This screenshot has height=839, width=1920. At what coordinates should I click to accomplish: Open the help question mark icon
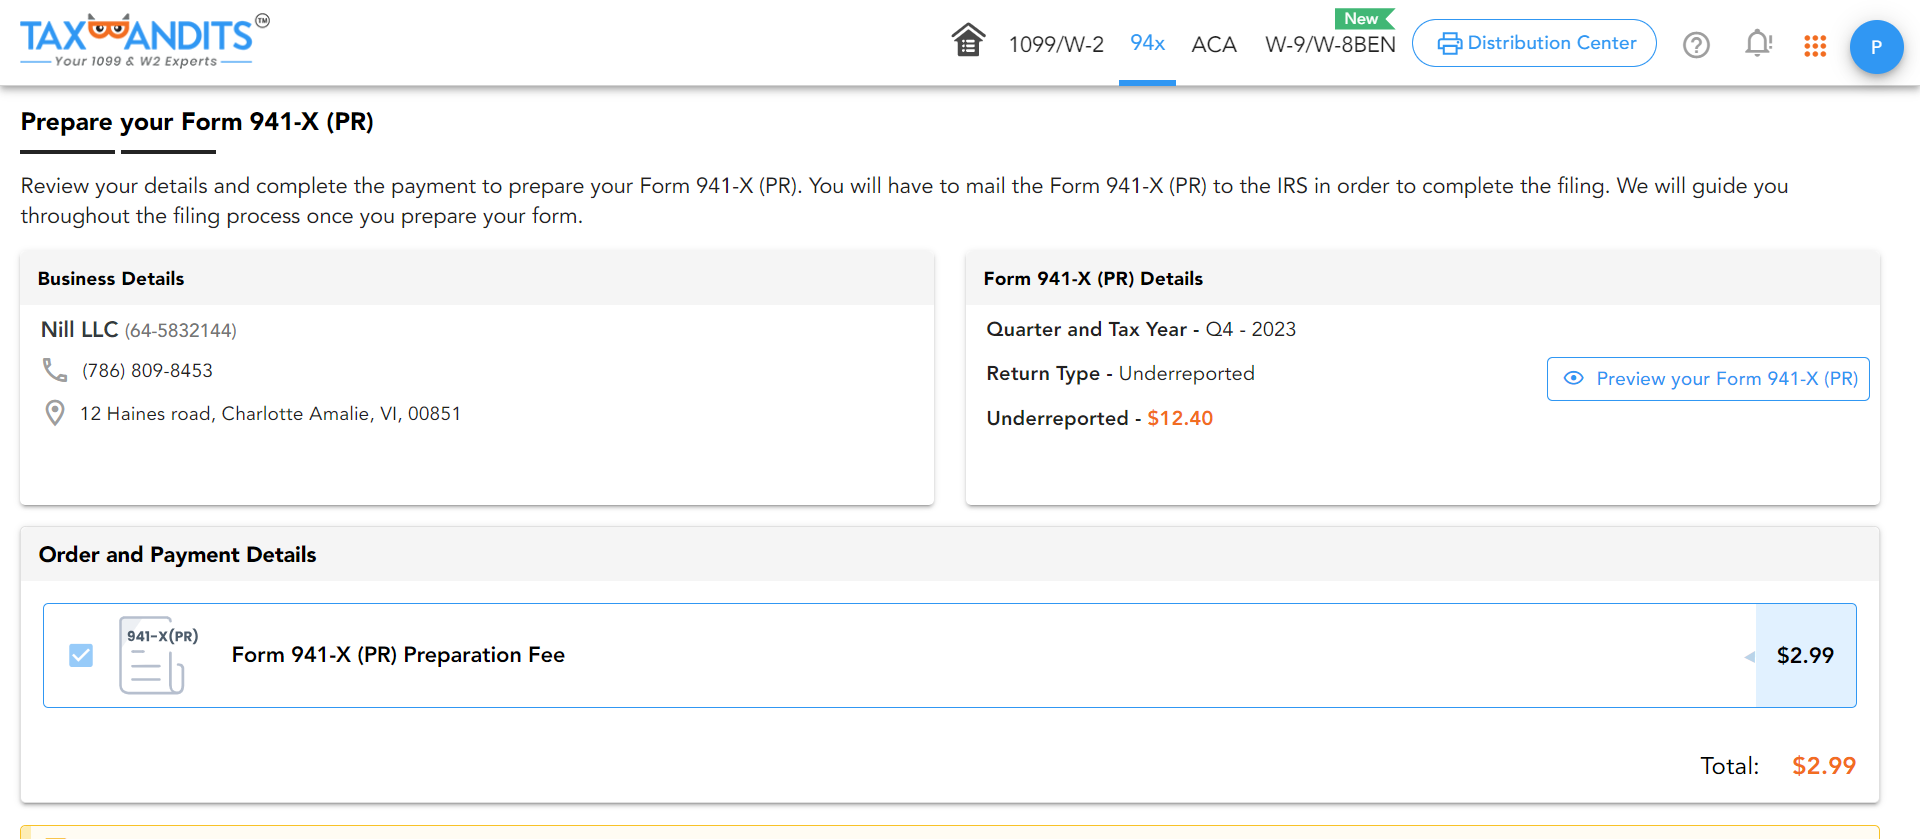click(1696, 45)
